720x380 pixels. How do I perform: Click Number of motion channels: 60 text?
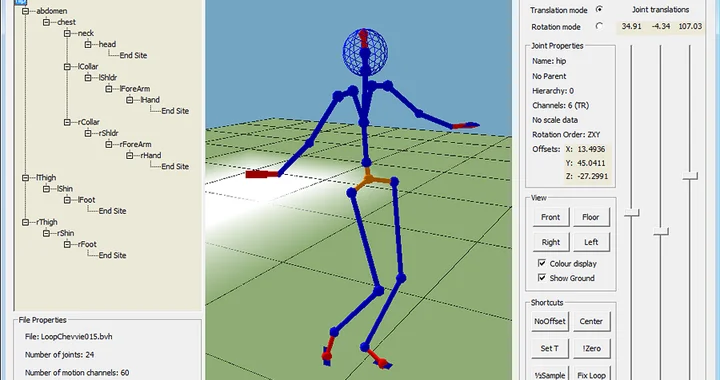click(x=77, y=372)
